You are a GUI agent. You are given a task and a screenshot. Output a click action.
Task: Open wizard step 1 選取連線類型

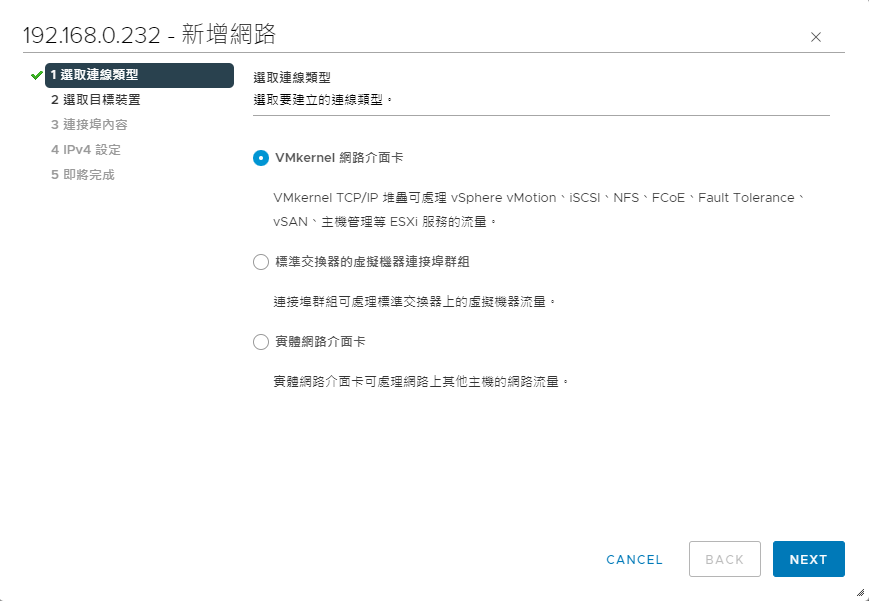pos(139,75)
